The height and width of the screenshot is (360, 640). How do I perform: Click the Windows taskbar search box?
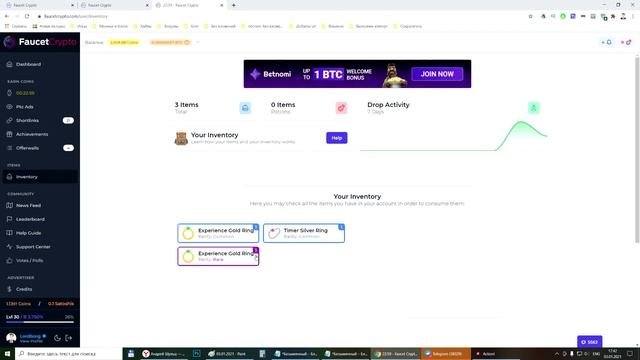tap(69, 353)
